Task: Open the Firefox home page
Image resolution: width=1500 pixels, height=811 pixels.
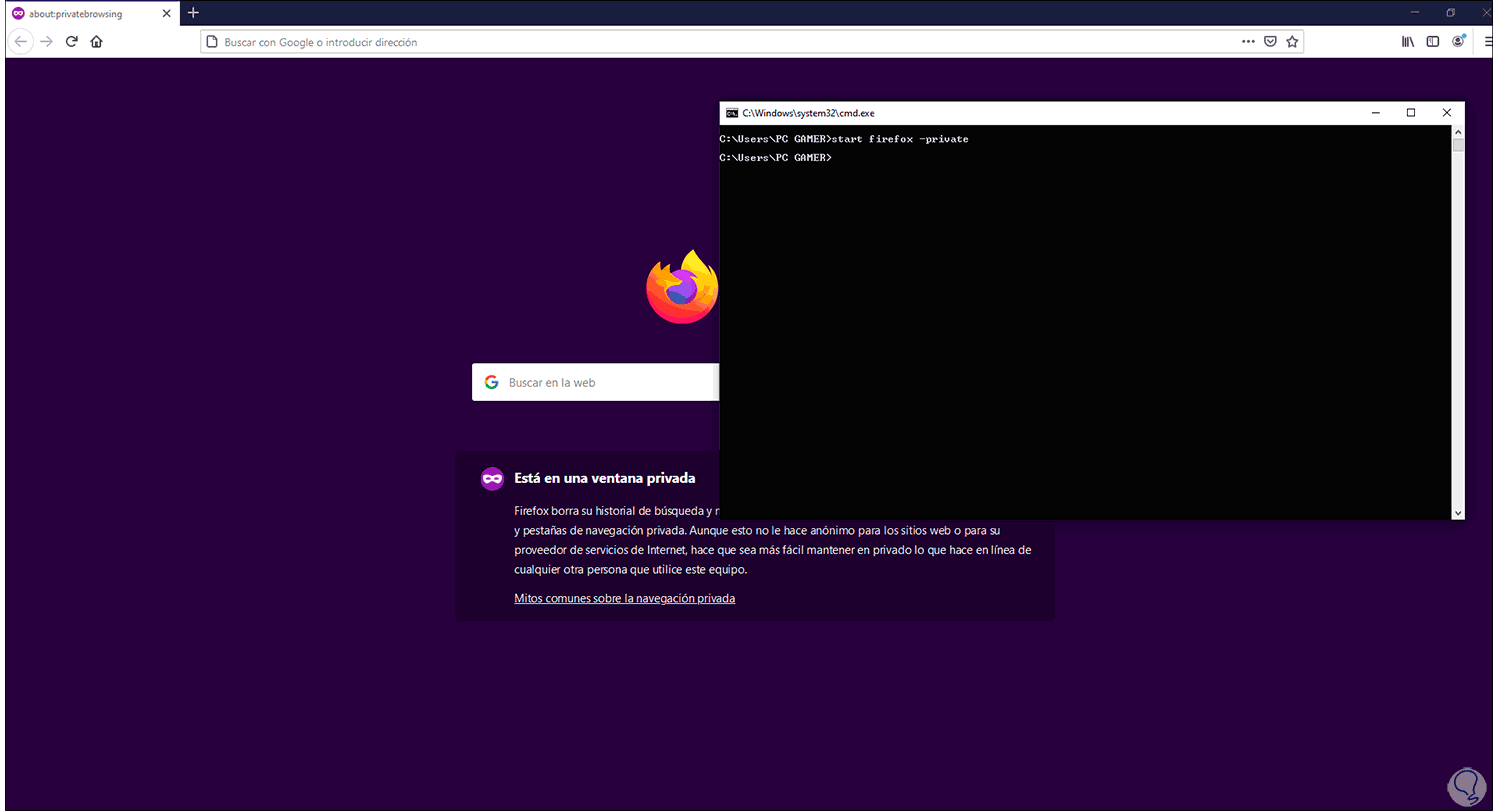Action: 96,42
